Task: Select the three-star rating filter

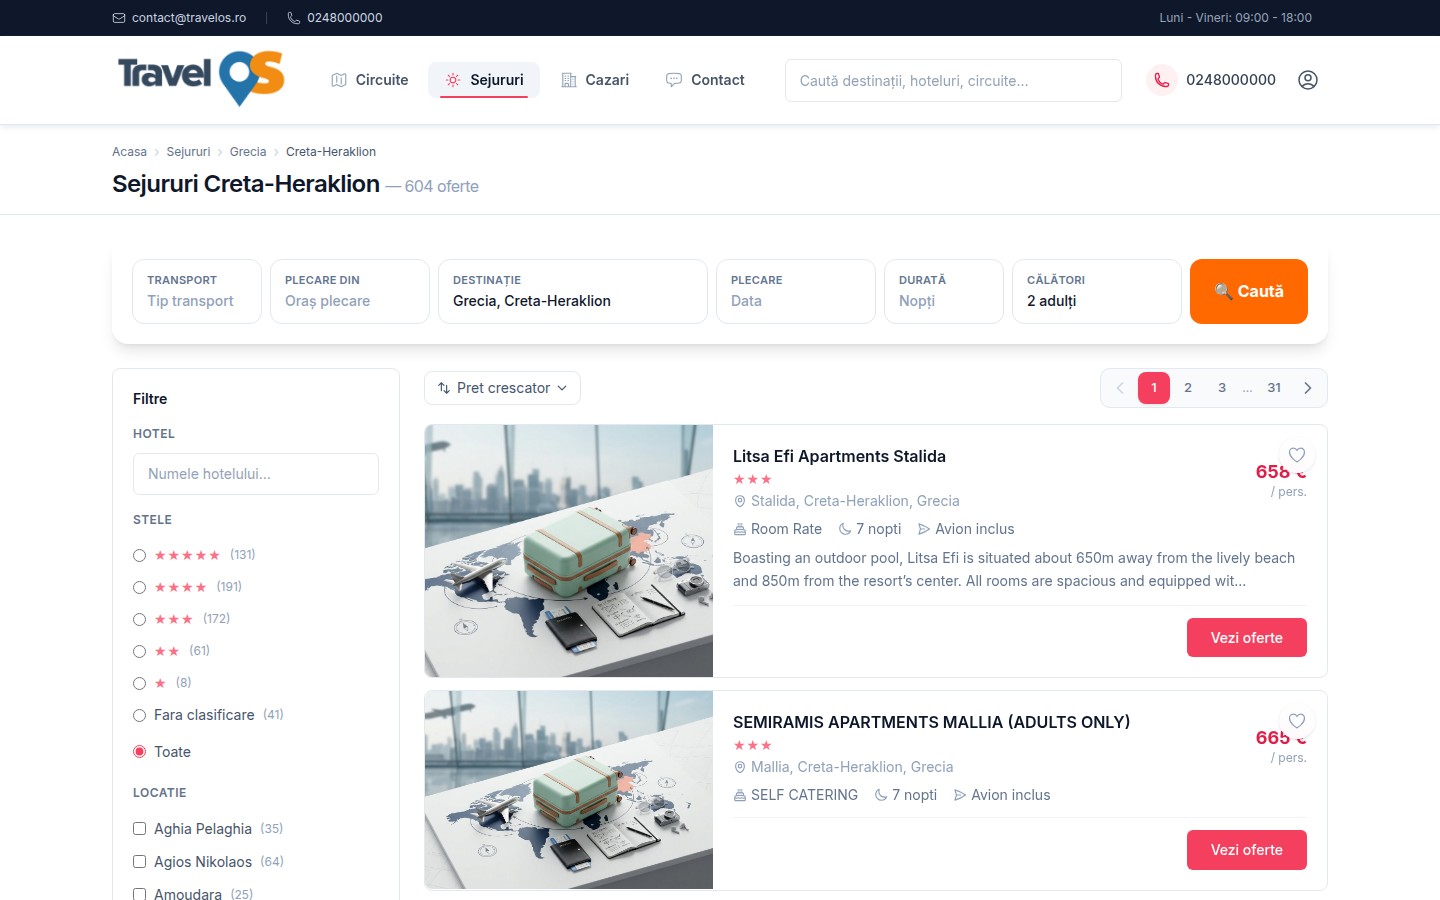Action: (140, 619)
